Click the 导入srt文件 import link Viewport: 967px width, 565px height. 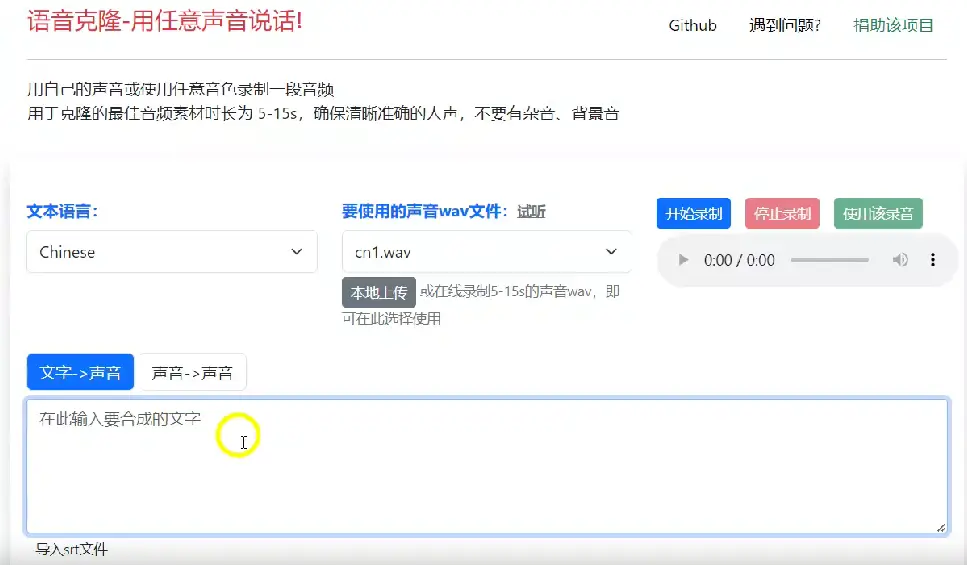pyautogui.click(x=71, y=549)
